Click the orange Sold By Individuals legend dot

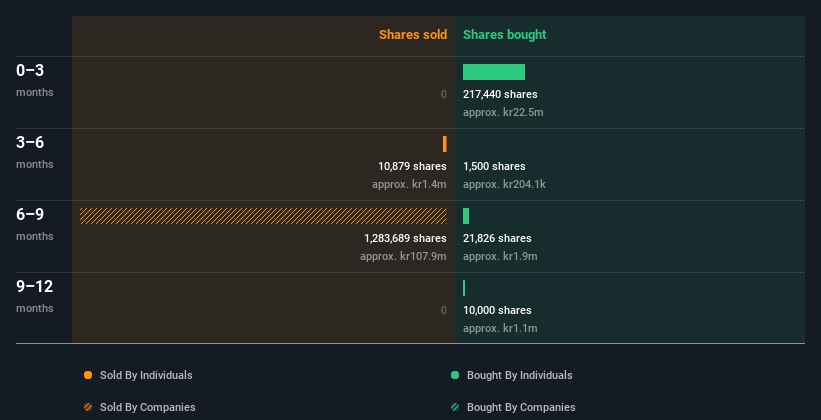[x=88, y=375]
